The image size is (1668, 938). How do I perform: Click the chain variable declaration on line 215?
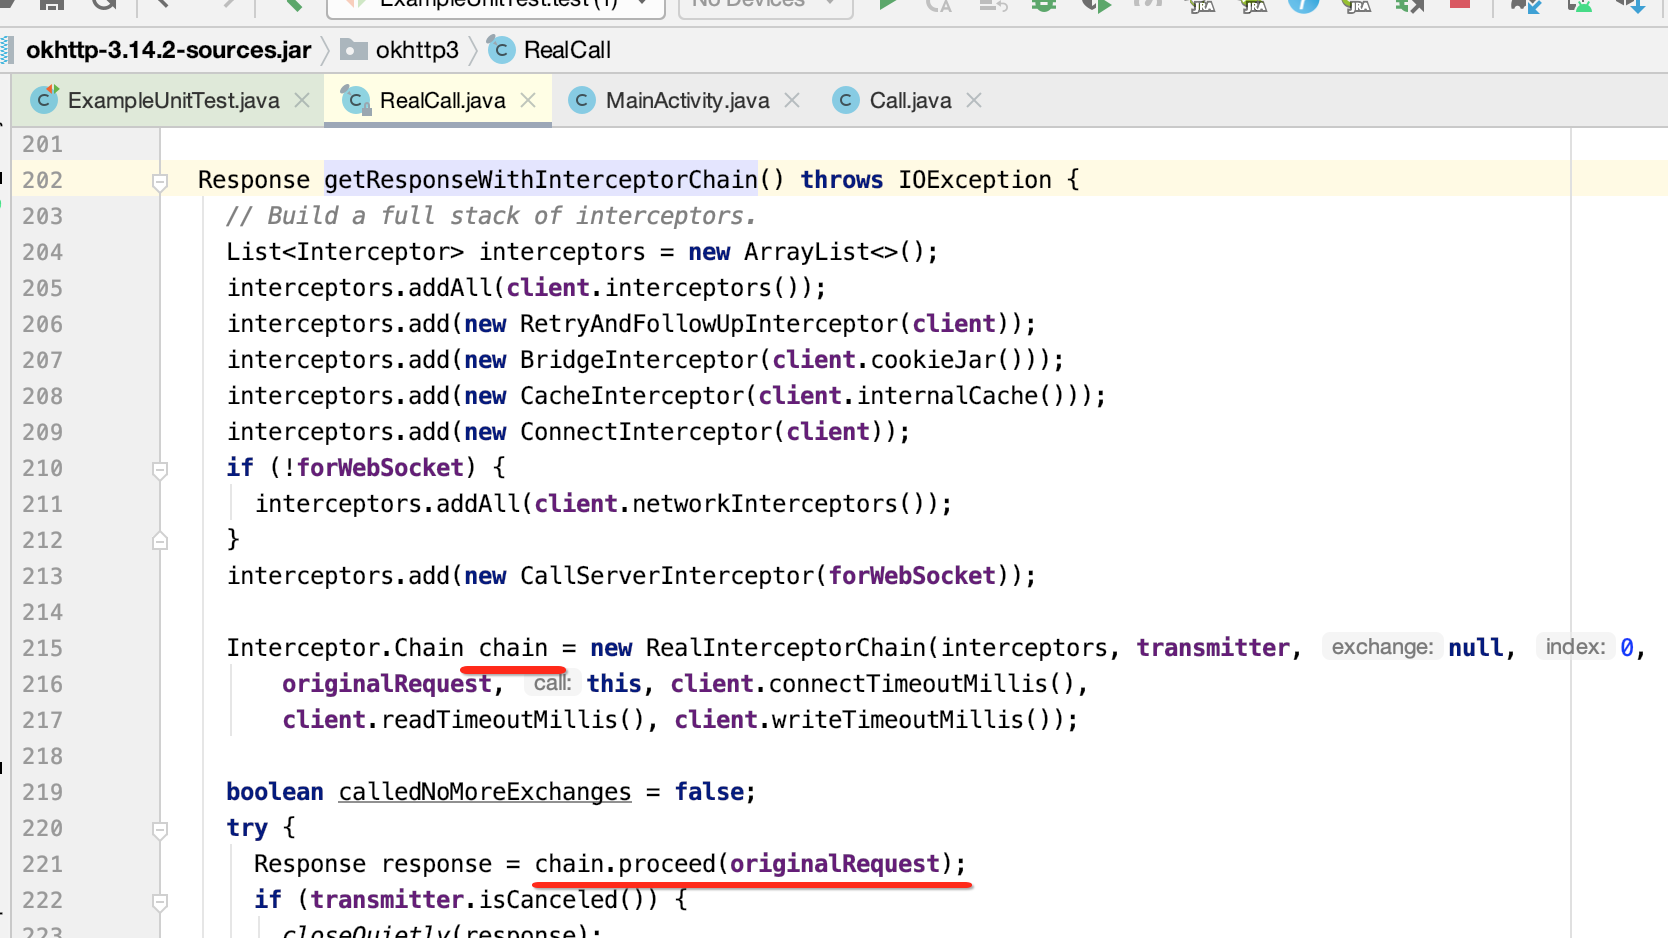(x=513, y=648)
